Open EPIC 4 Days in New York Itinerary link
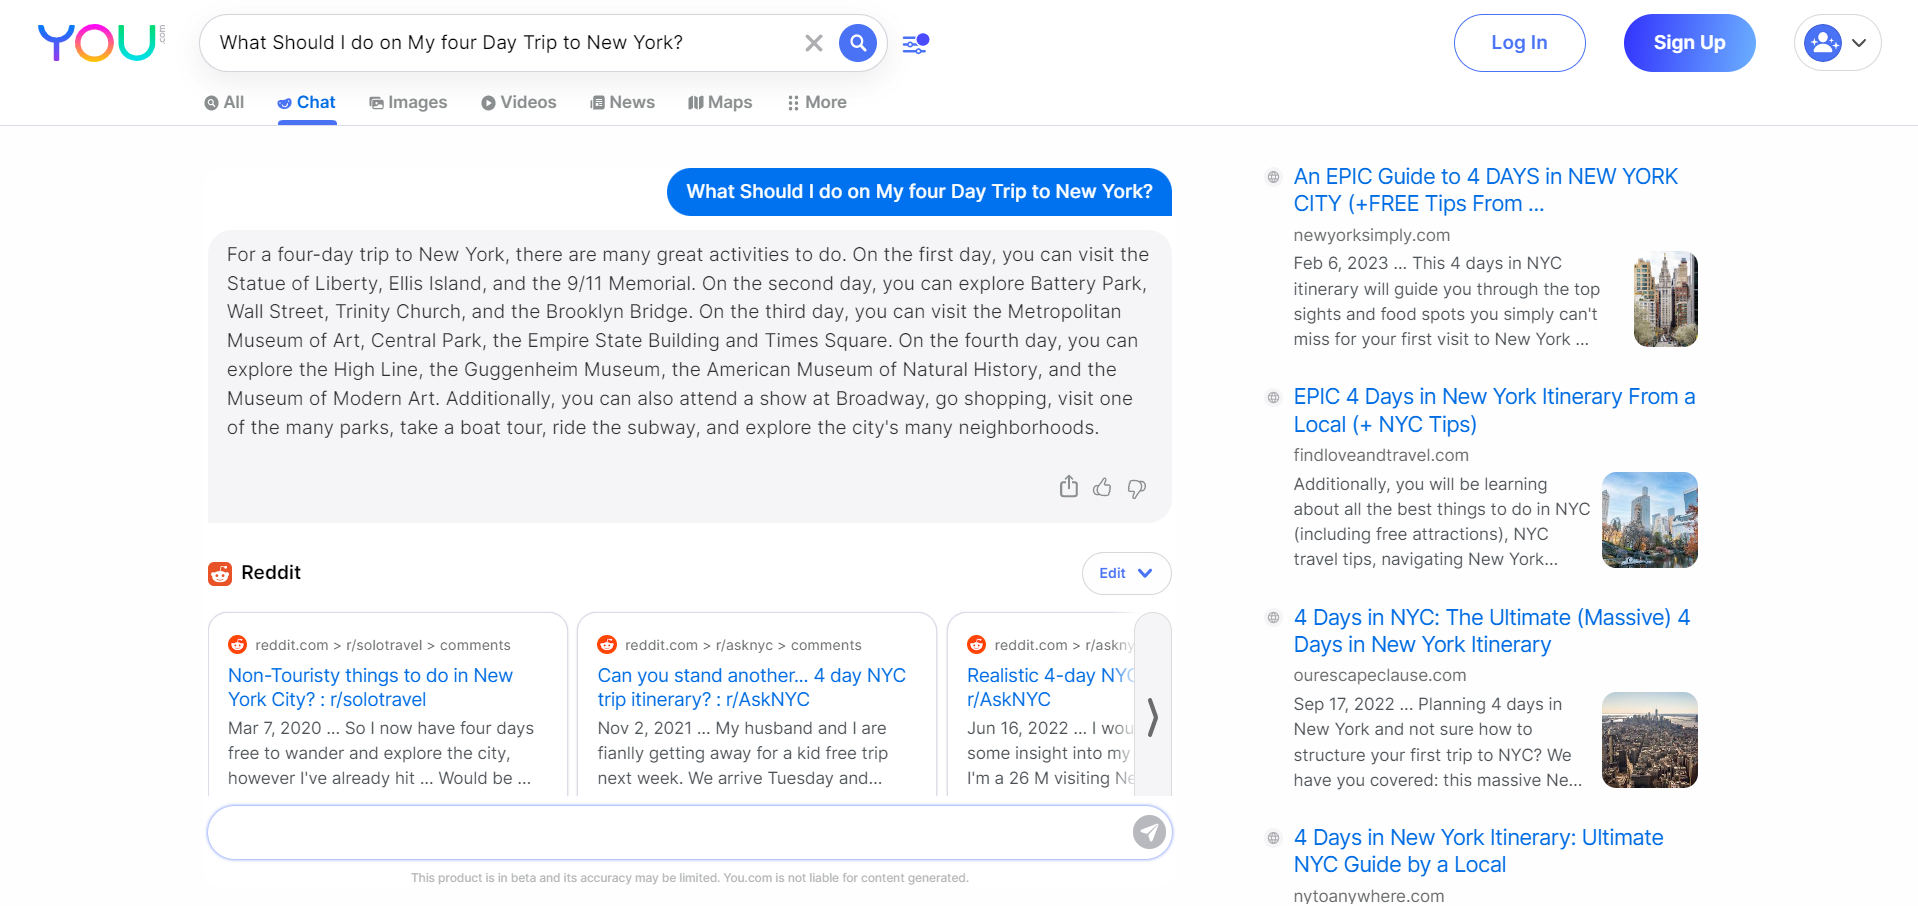 [x=1494, y=410]
